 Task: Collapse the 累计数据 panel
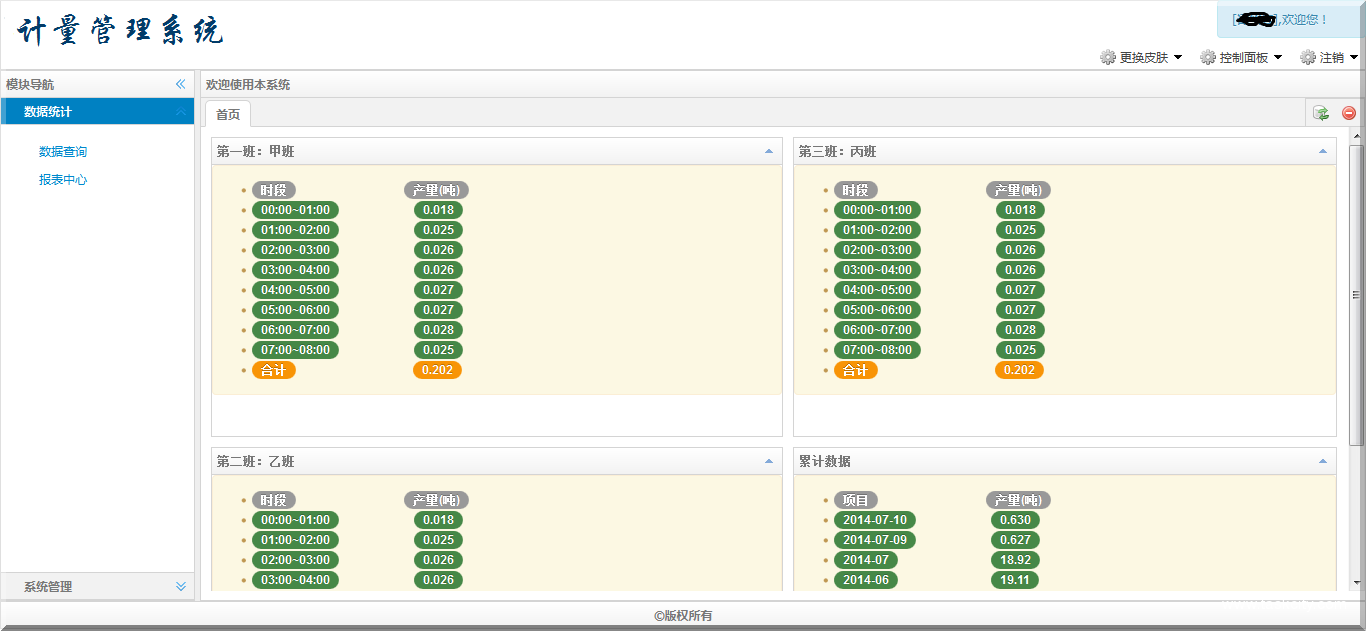click(1323, 462)
